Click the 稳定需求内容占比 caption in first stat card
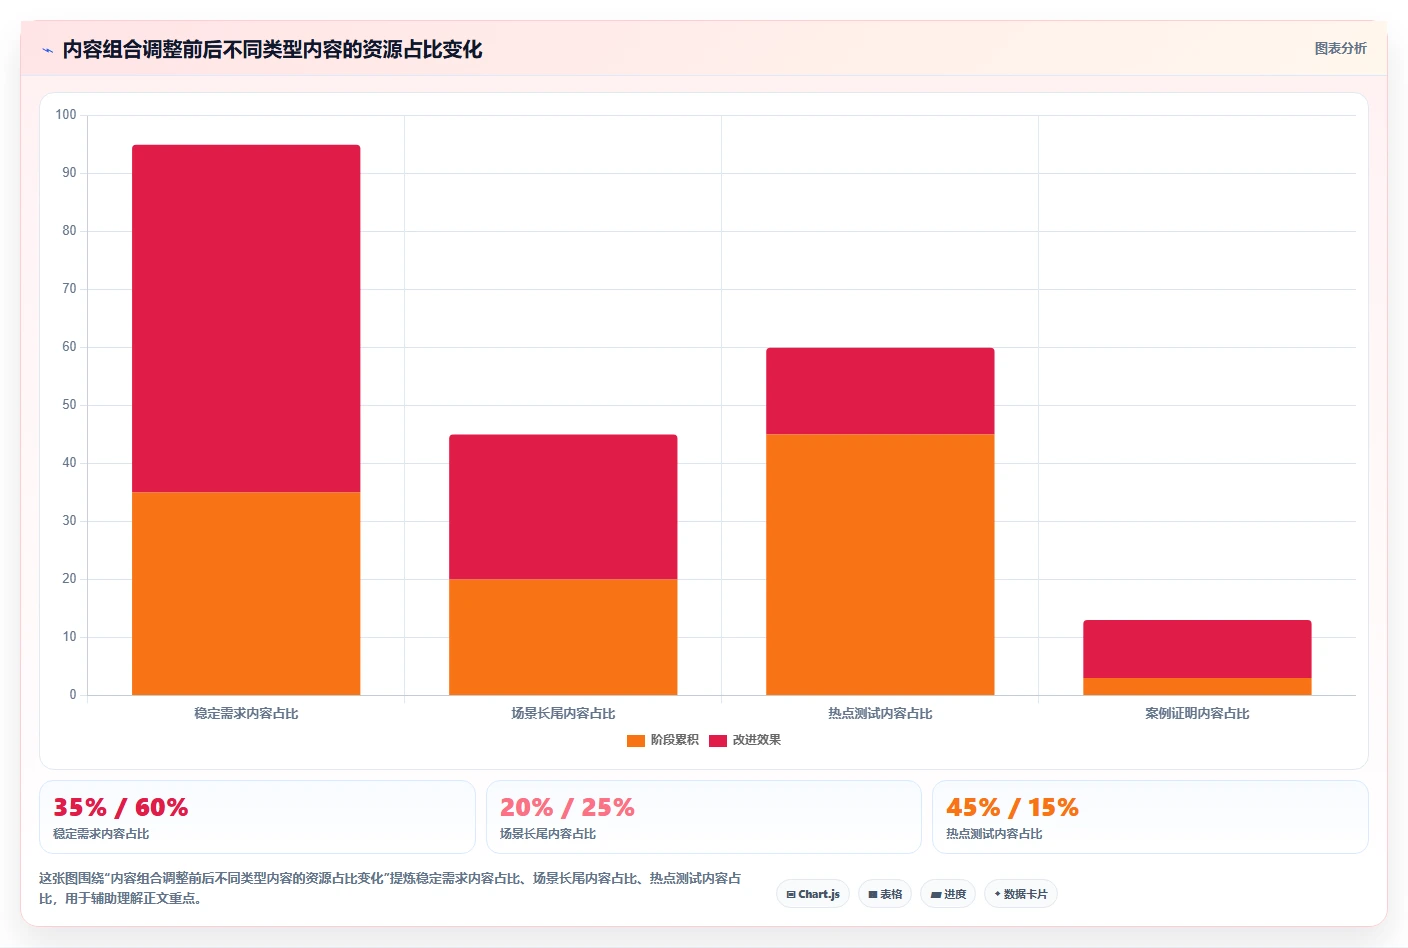The width and height of the screenshot is (1408, 948). coord(101,834)
